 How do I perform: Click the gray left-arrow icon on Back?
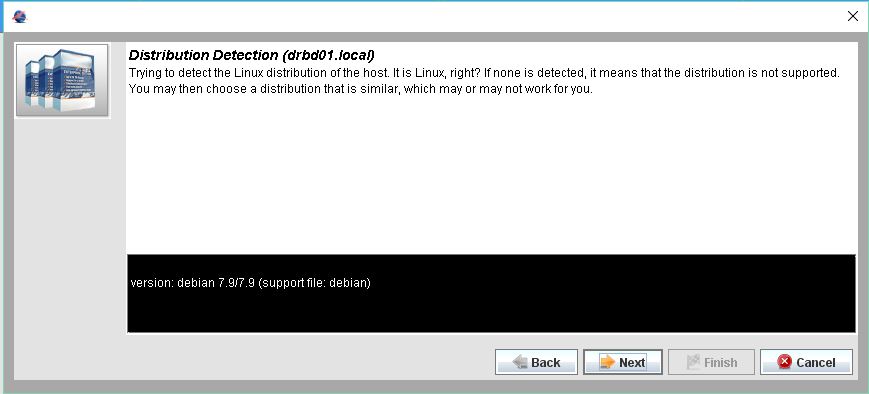click(520, 362)
